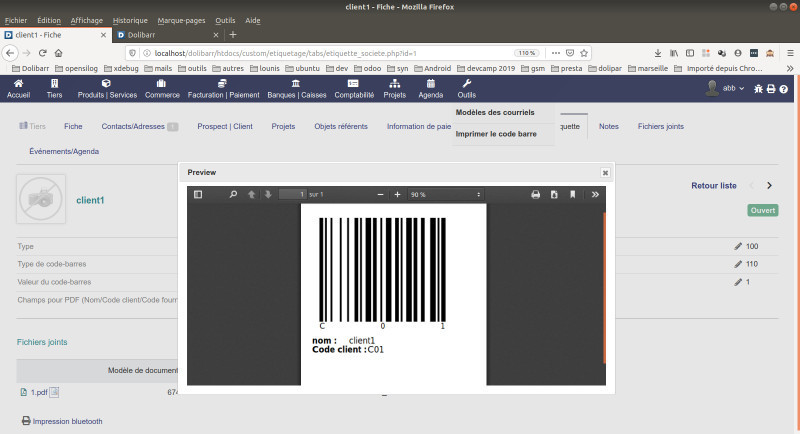The image size is (800, 434).
Task: Open the 90 % zoom level dropdown
Action: click(x=445, y=194)
